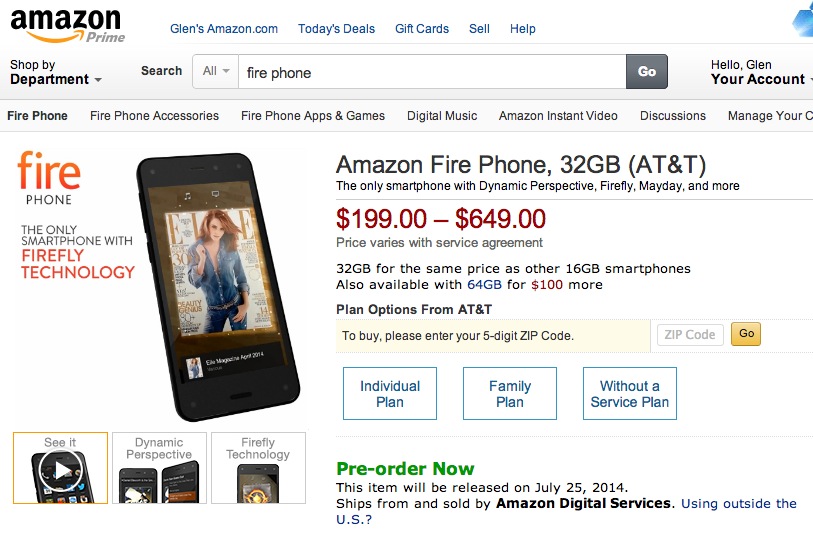The image size is (813, 543).
Task: Click the Amazon Prime logo
Action: 66,26
